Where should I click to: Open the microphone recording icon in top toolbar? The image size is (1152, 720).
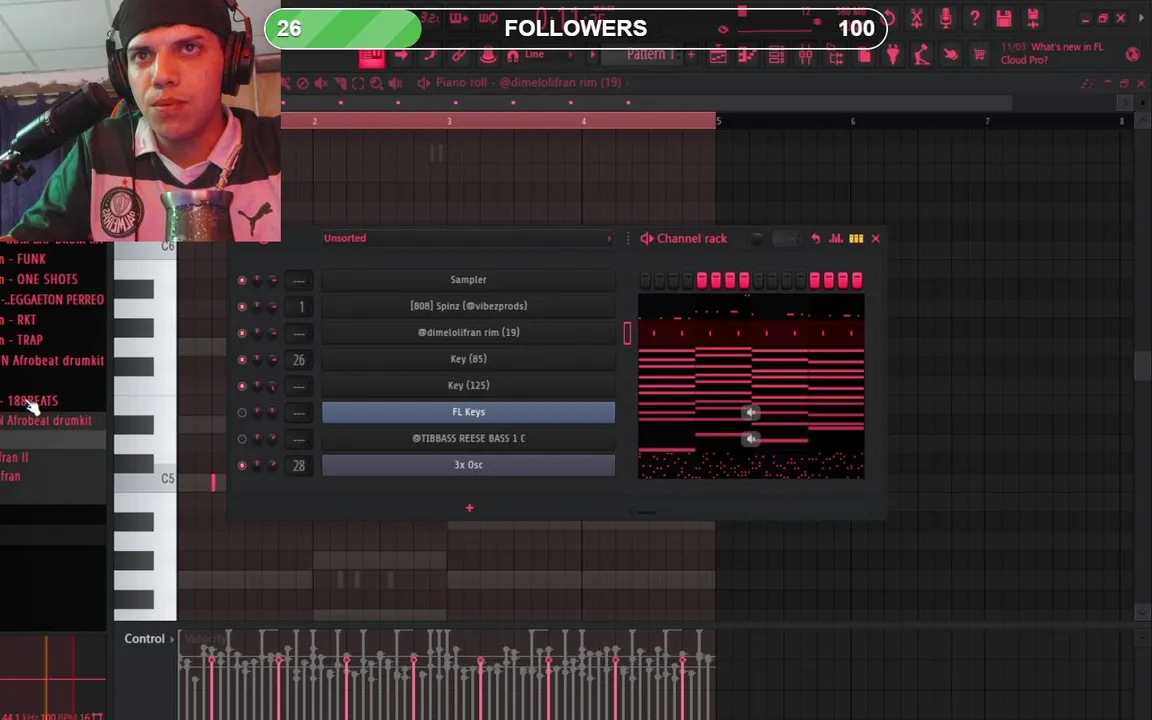(946, 18)
